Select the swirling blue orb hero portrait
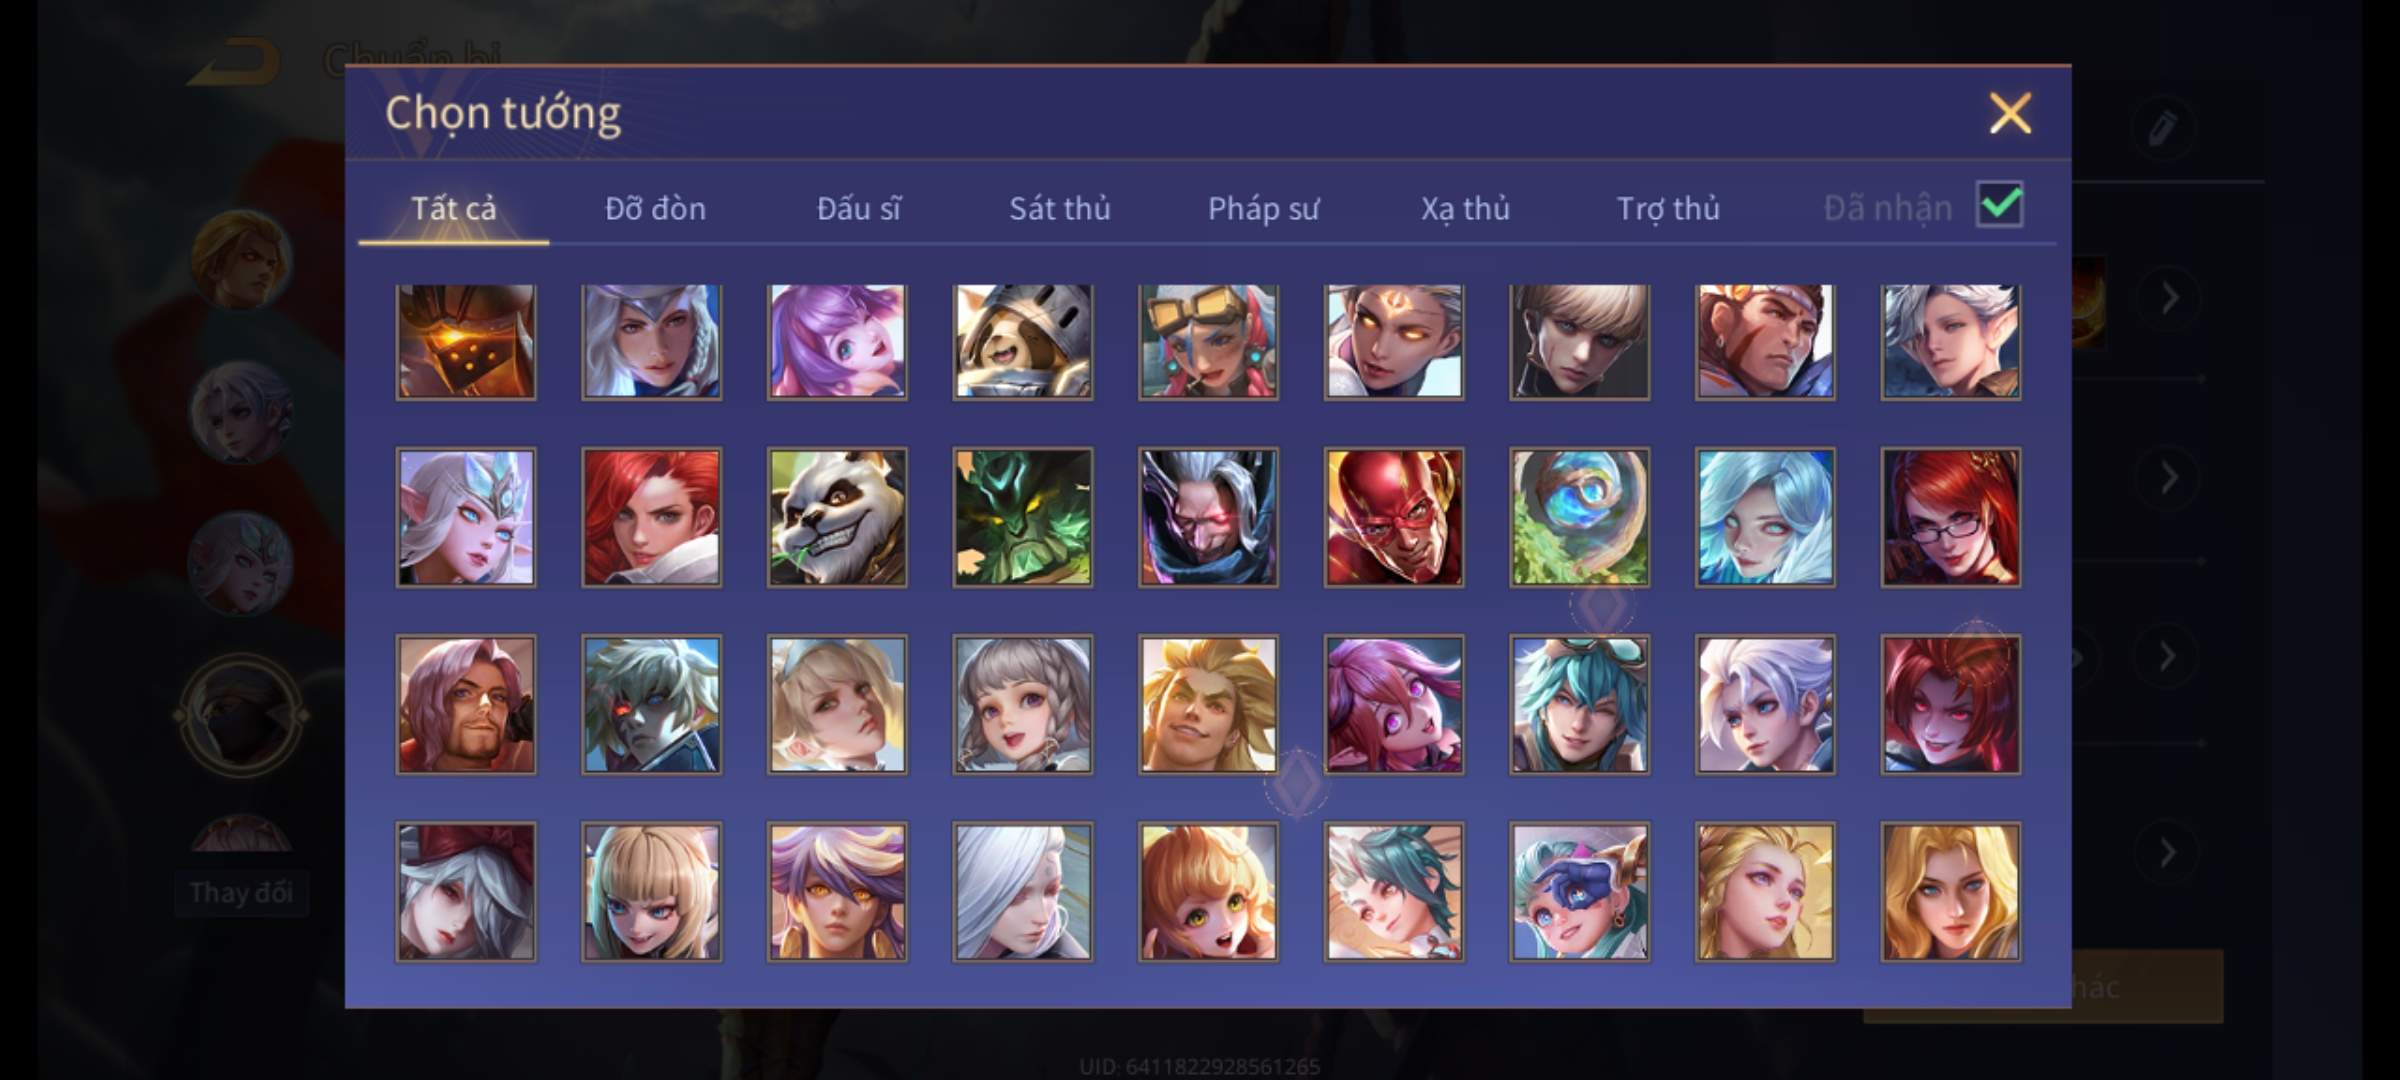The width and height of the screenshot is (2400, 1080). click(1580, 517)
